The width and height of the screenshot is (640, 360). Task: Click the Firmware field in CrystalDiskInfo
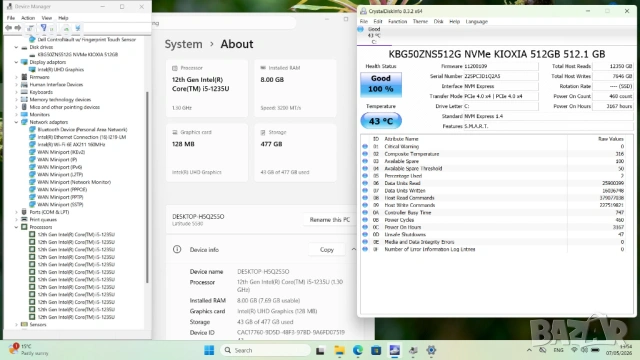click(500, 66)
